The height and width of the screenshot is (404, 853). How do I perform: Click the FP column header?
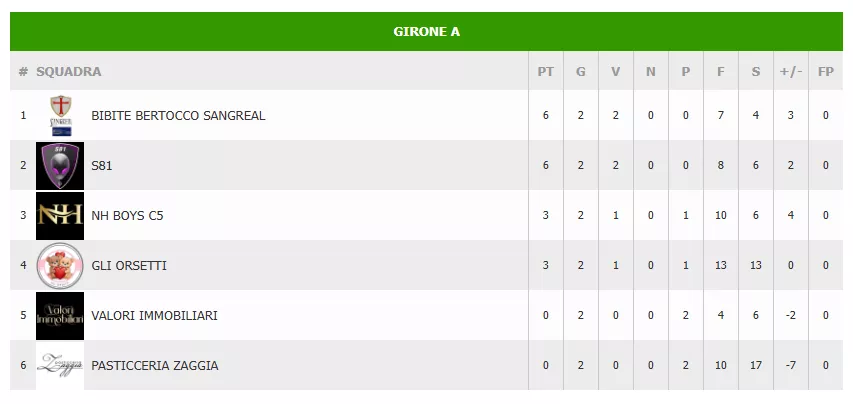(825, 72)
